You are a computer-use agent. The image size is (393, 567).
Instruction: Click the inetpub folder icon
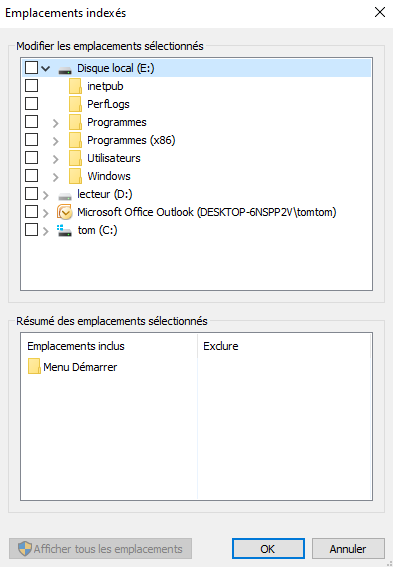(75, 86)
